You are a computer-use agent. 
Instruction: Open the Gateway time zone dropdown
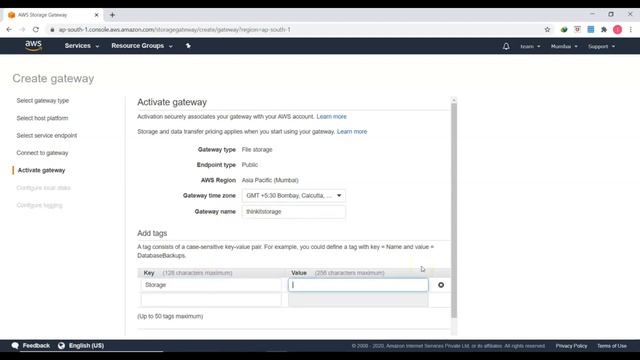(x=293, y=196)
